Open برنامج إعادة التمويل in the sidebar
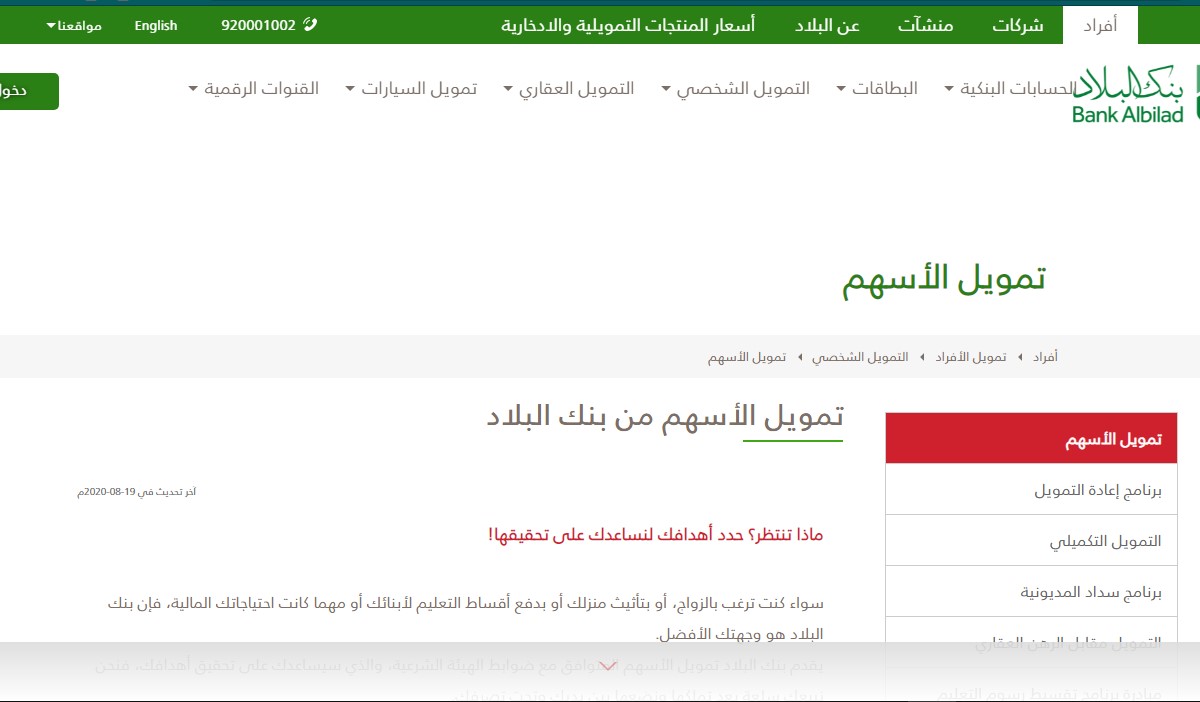This screenshot has width=1200, height=702. [x=1031, y=490]
